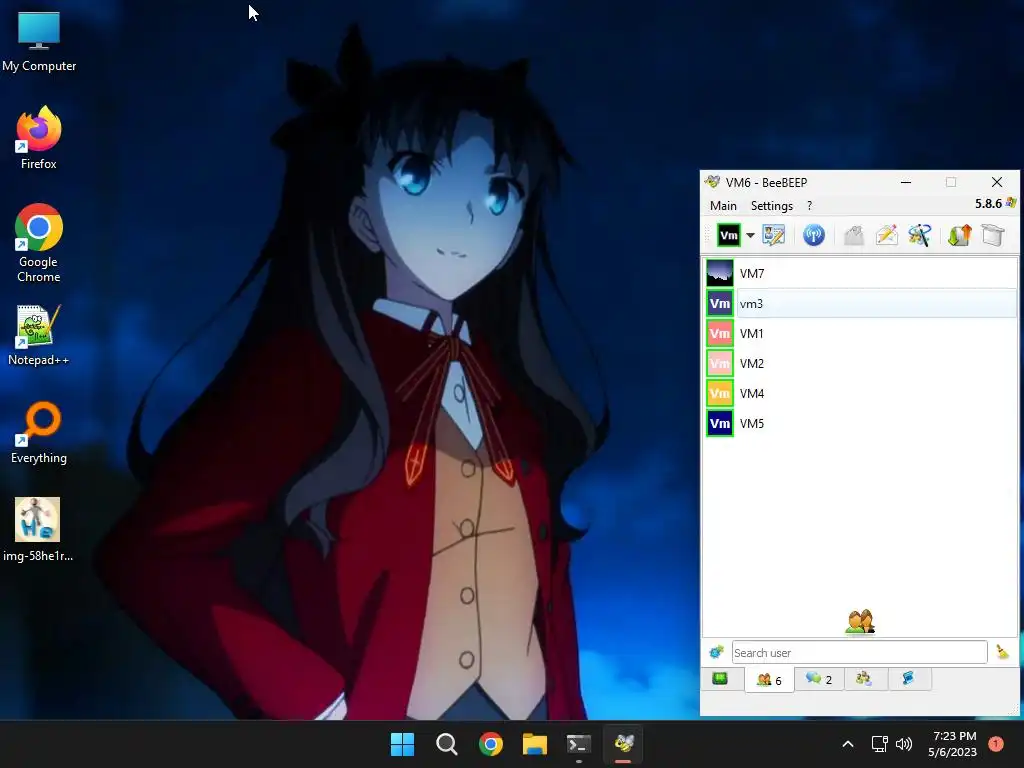Open Google Chrome desktop shortcut
Image resolution: width=1024 pixels, height=768 pixels.
coord(39,243)
